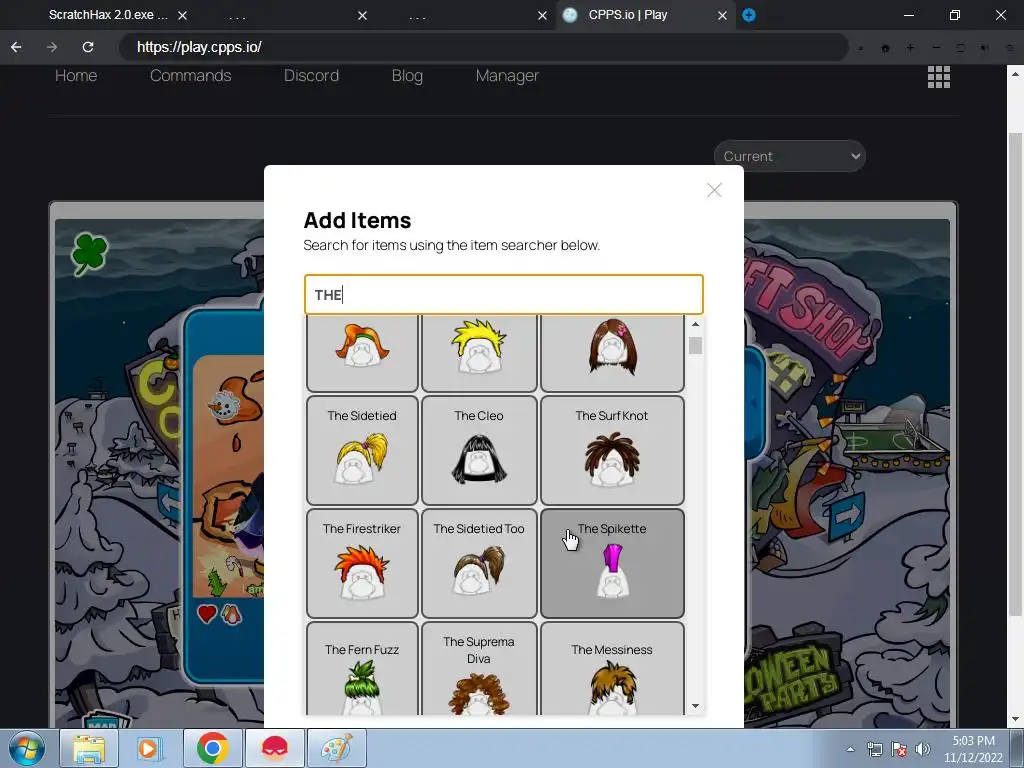Select The Firestriker hair item
This screenshot has height=768, width=1024.
pos(362,563)
